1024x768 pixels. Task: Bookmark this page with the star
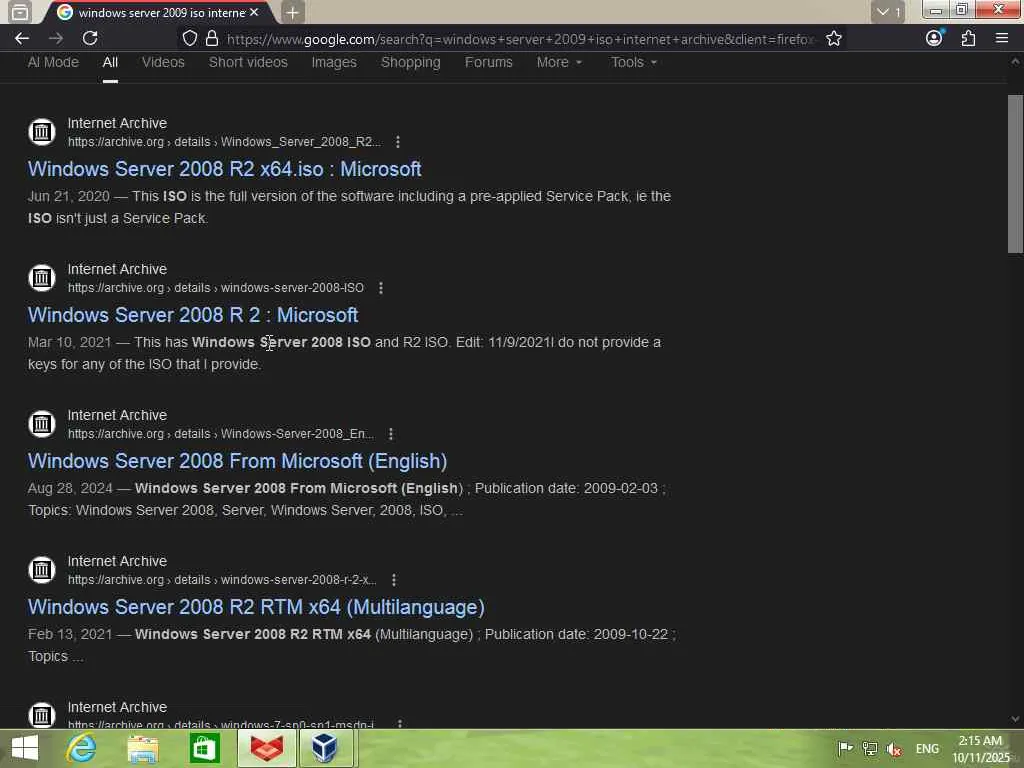pos(833,39)
